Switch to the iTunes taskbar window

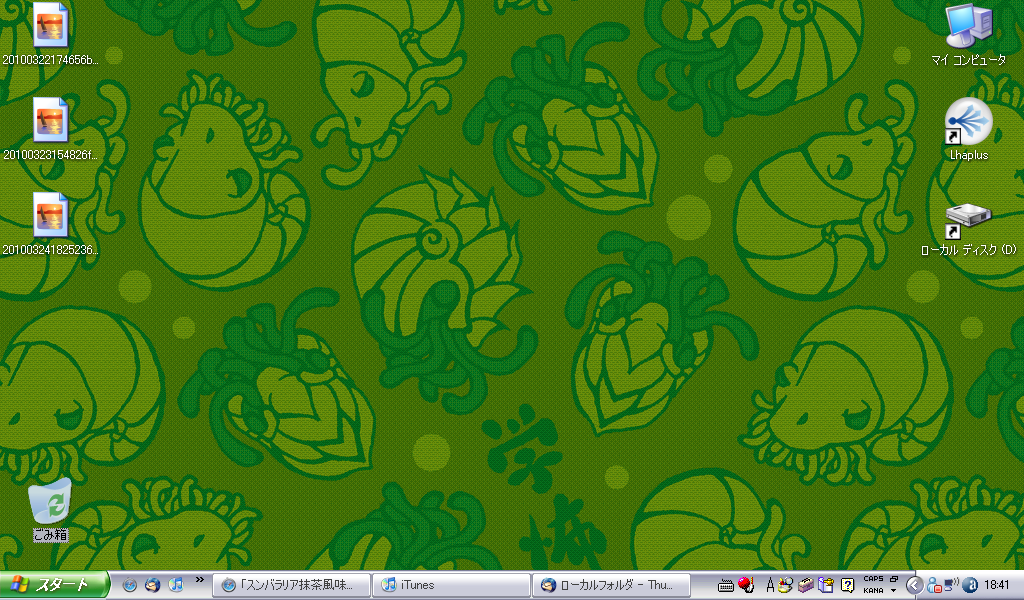pyautogui.click(x=451, y=586)
